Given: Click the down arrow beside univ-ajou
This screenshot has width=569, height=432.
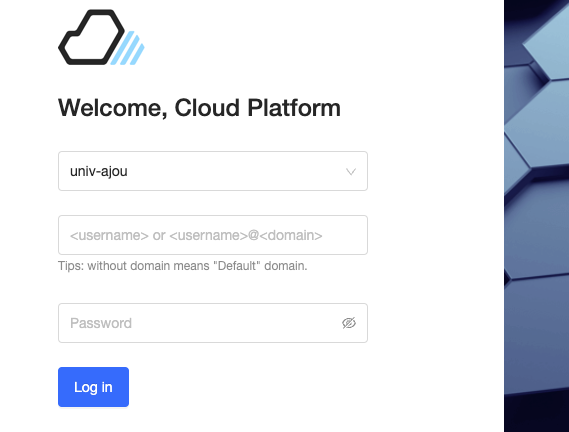Looking at the screenshot, I should (x=351, y=171).
